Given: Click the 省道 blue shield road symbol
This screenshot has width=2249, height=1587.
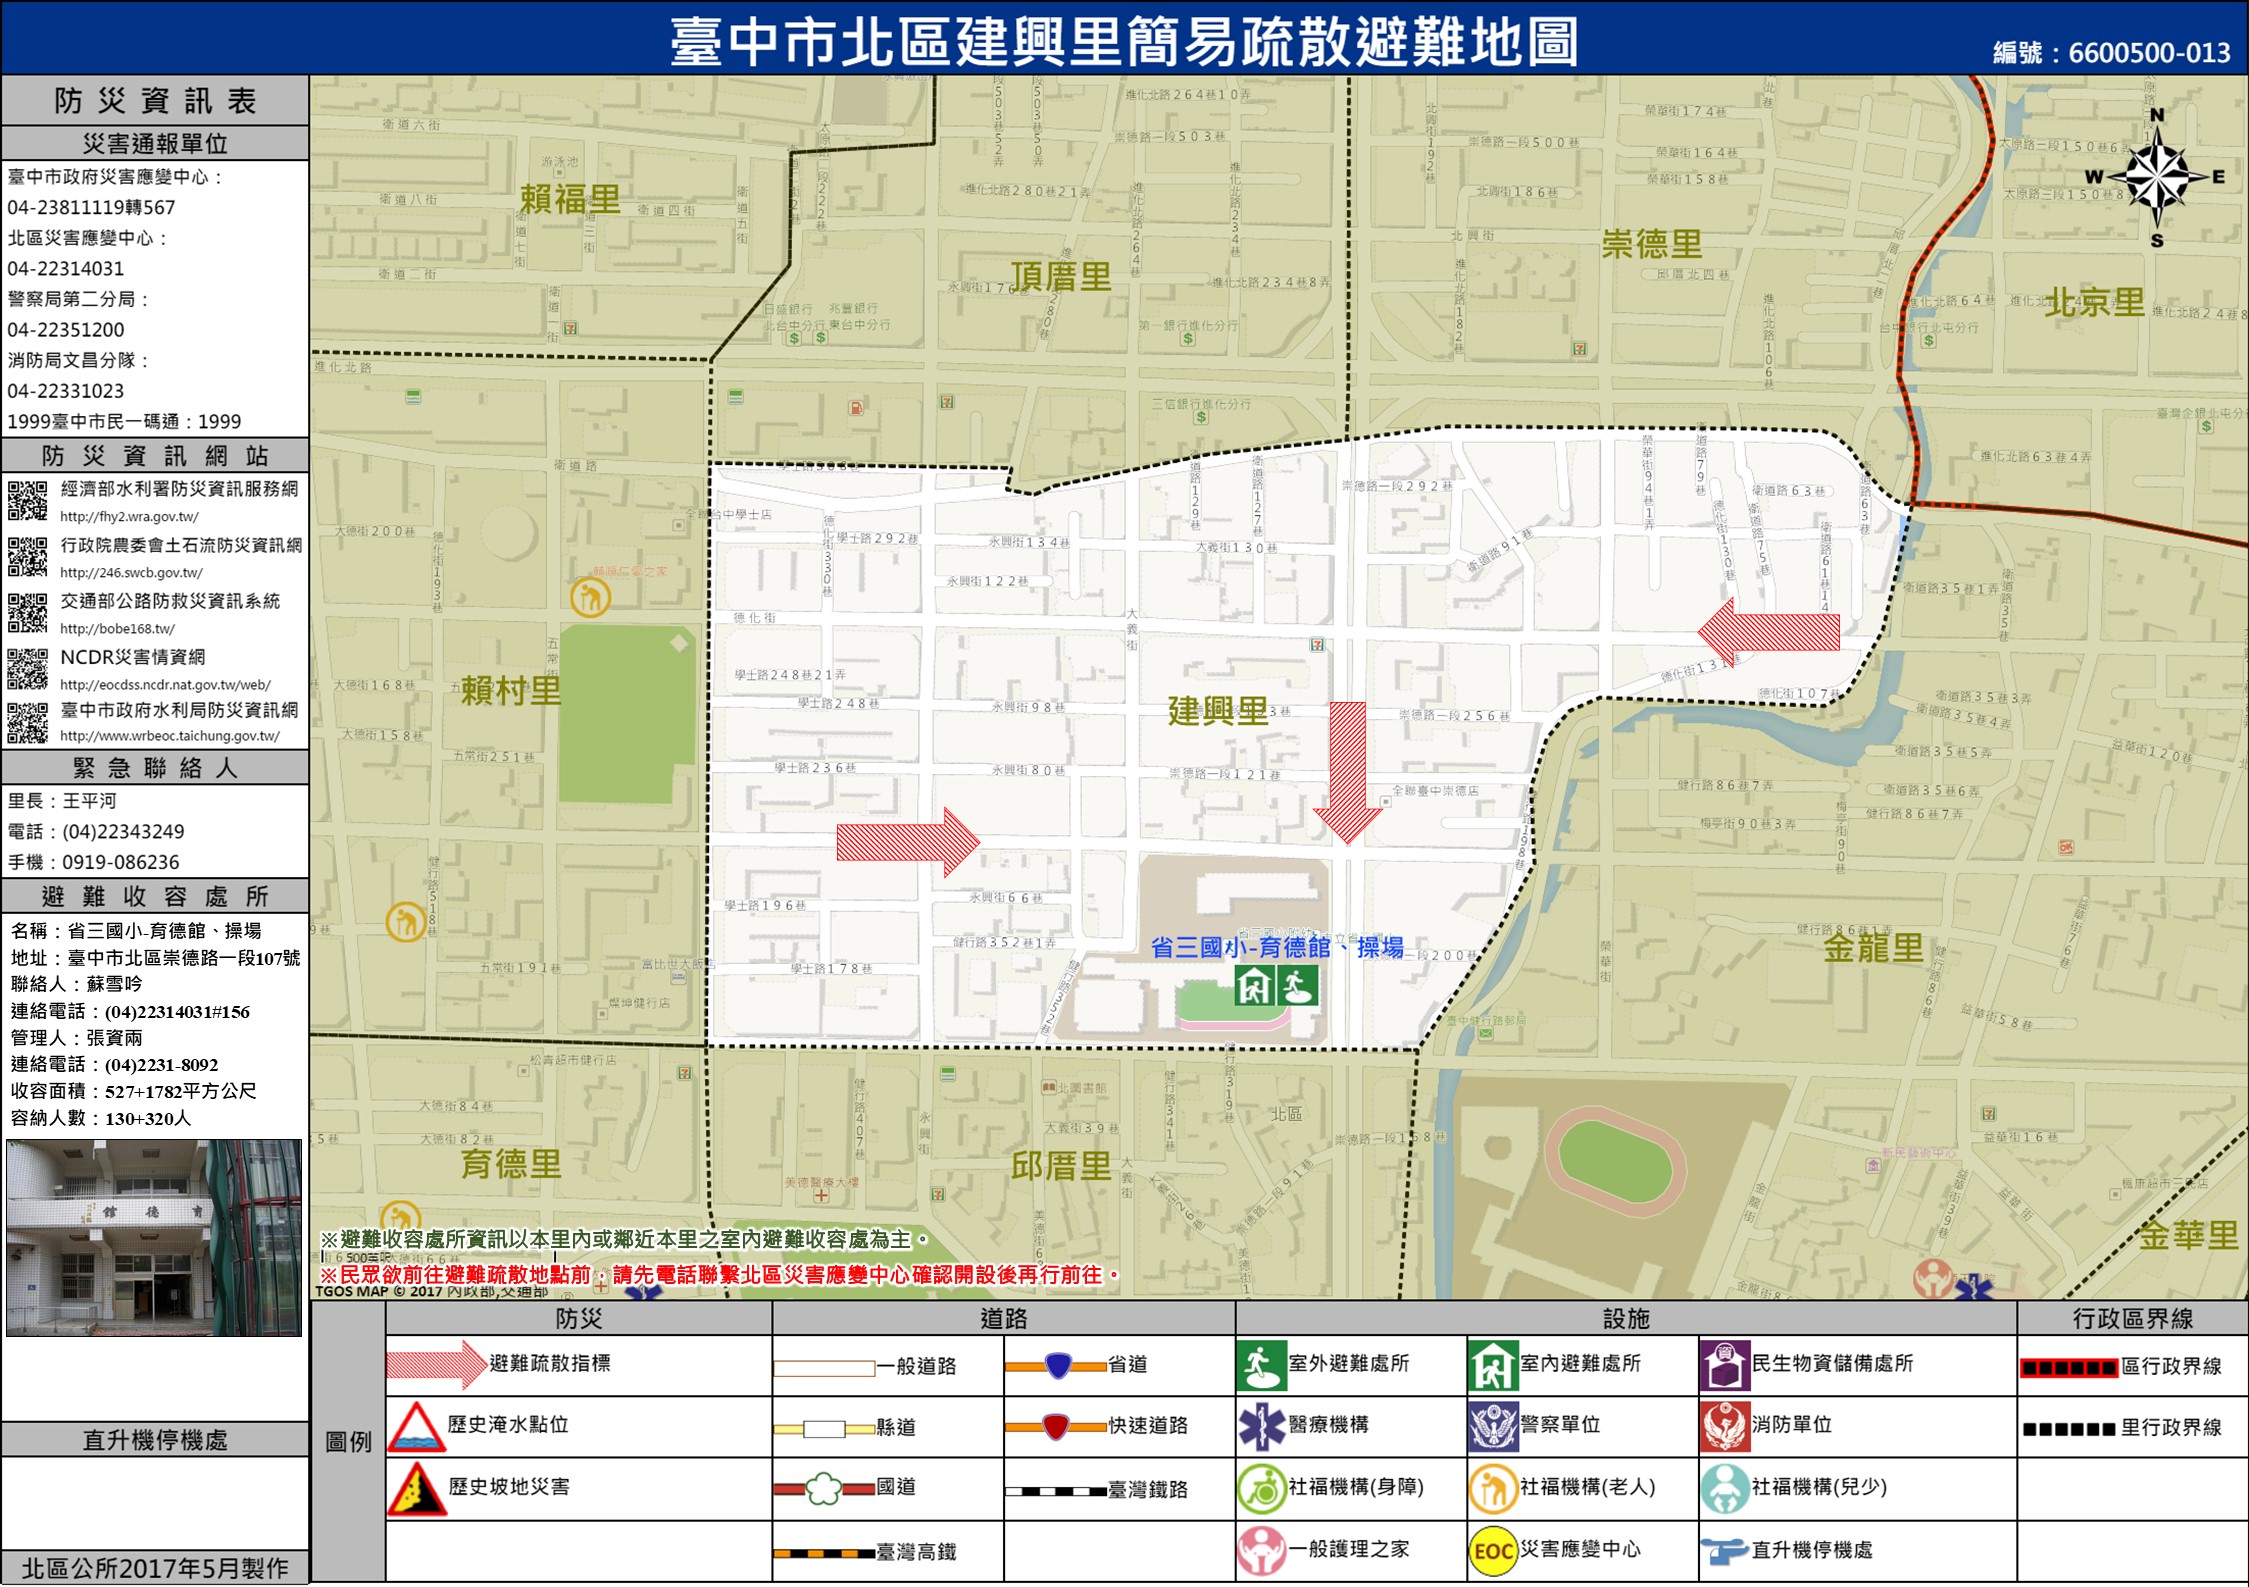Looking at the screenshot, I should (x=1057, y=1366).
